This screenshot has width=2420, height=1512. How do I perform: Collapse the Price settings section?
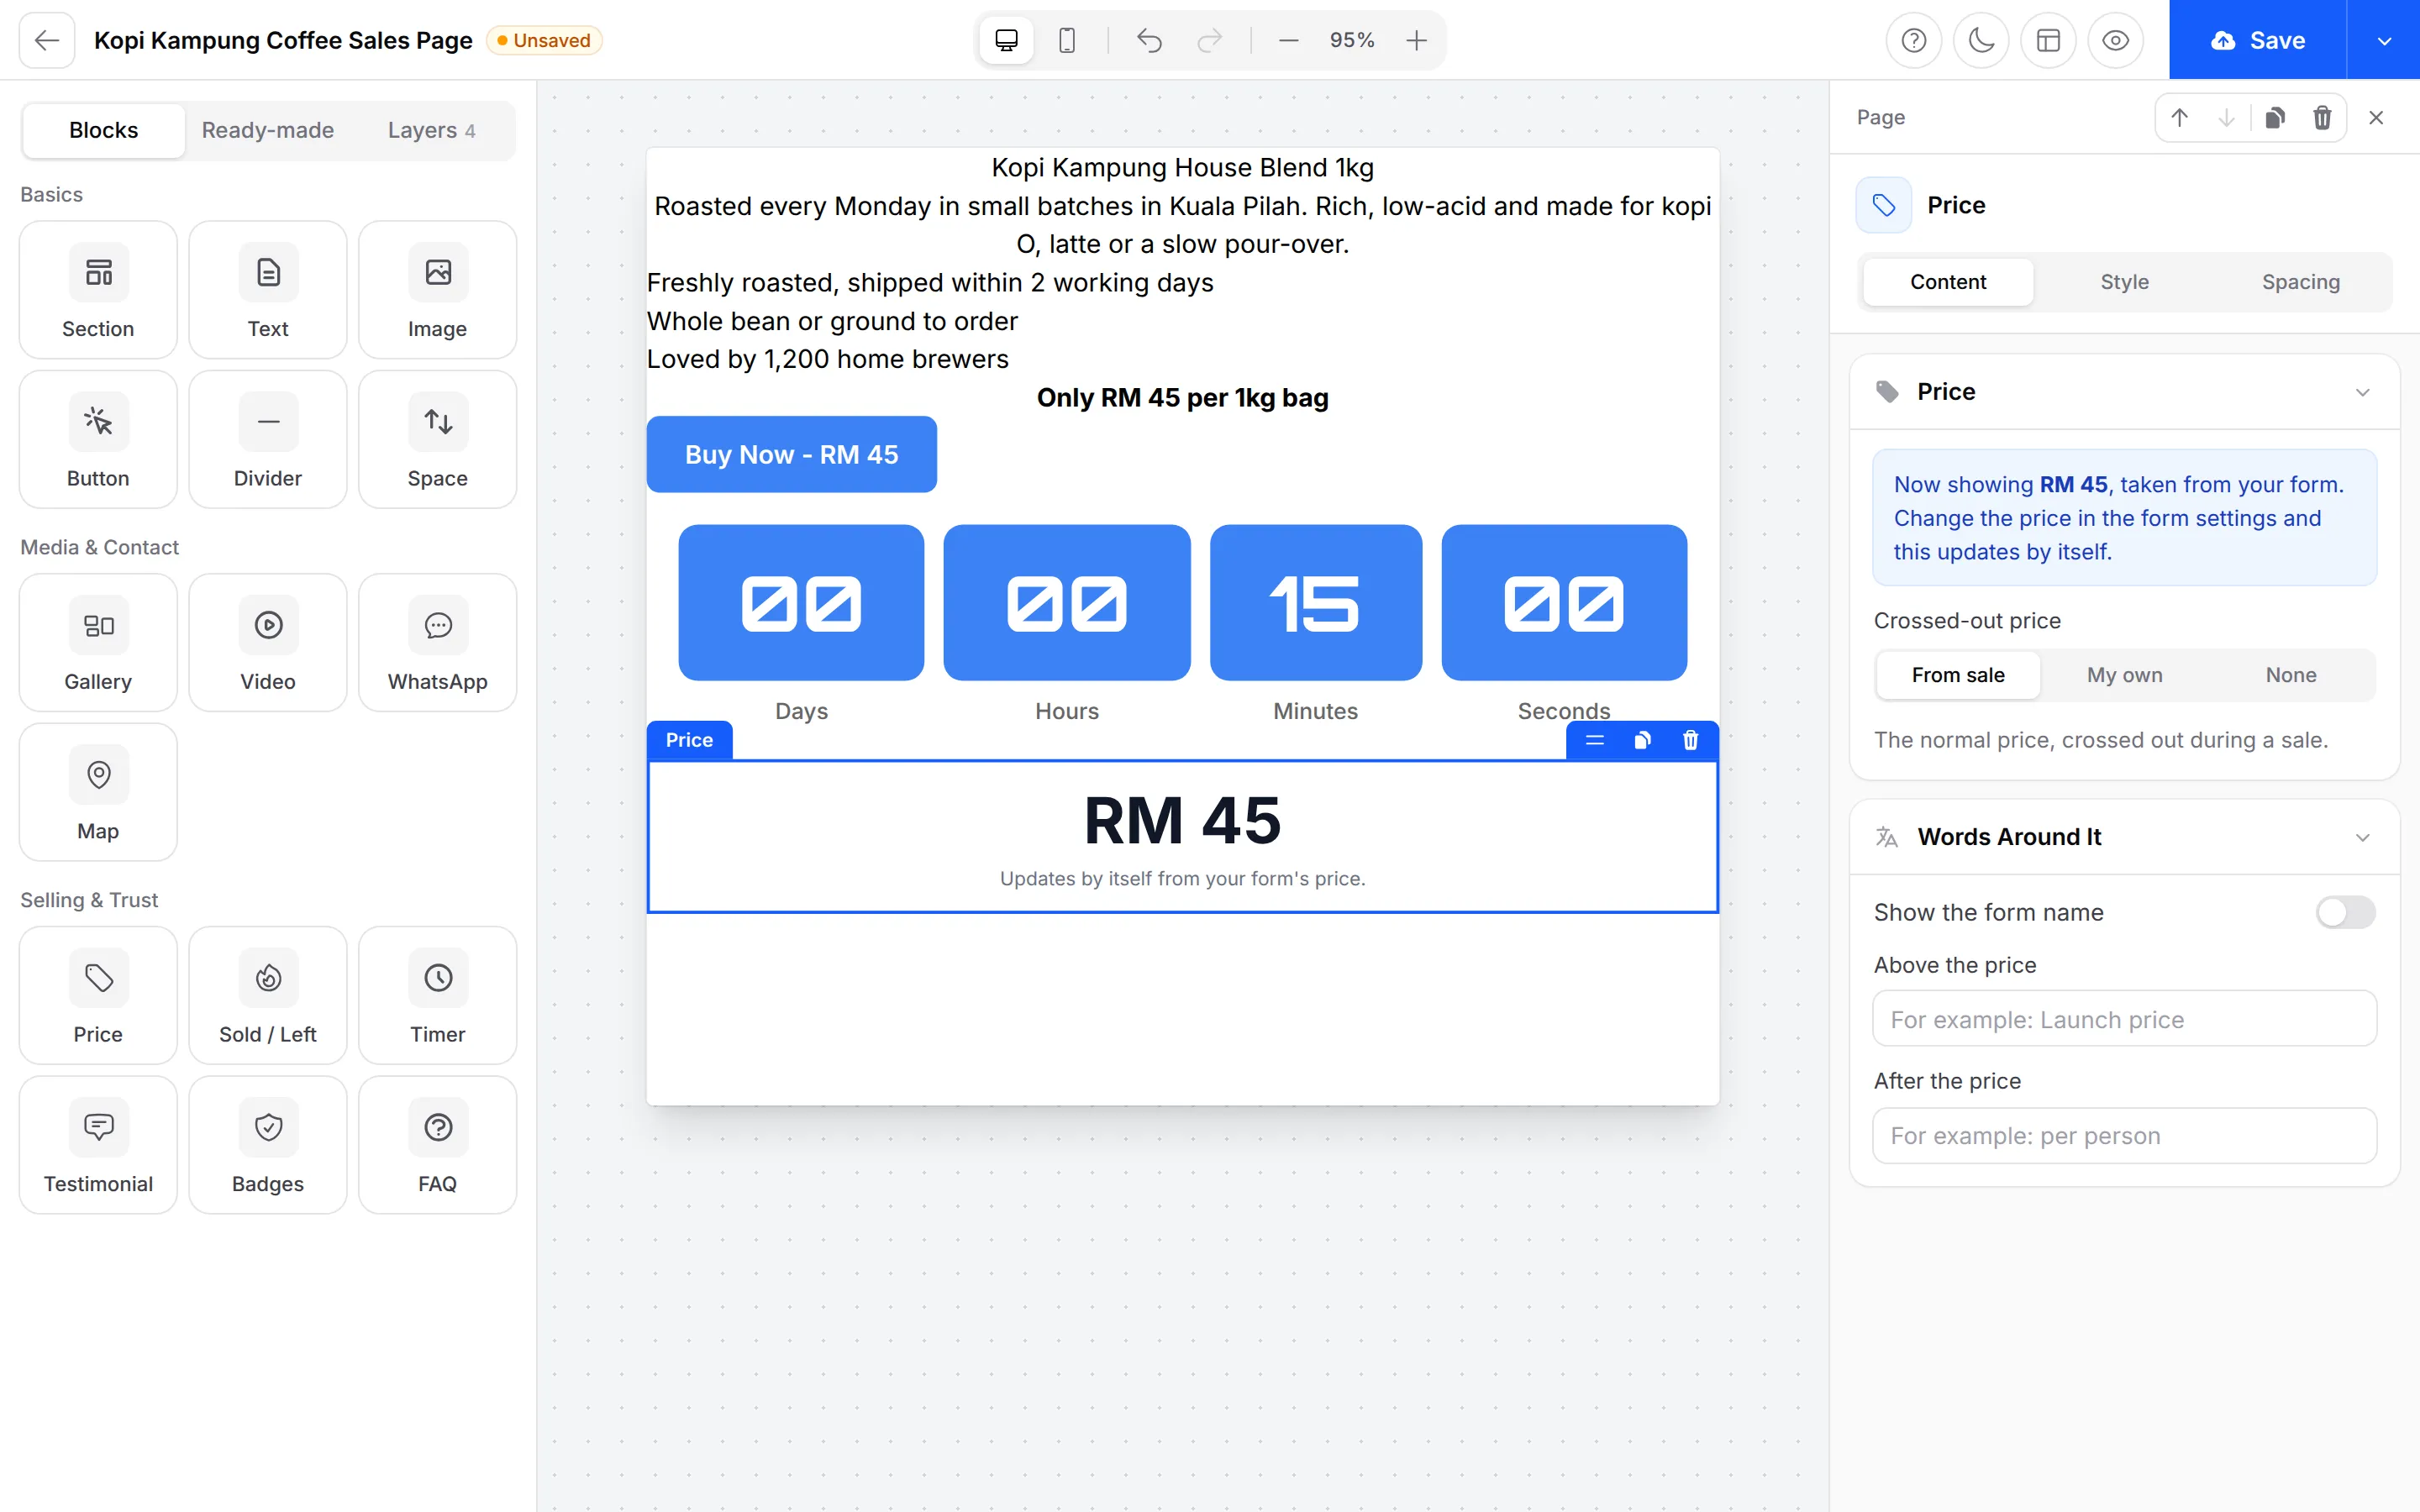2363,392
